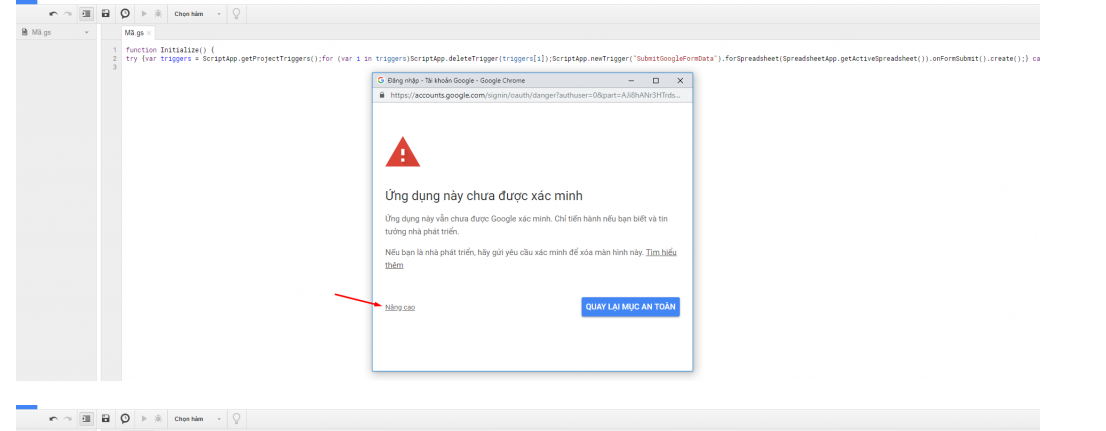
Task: Click the "Nâng cao" advanced link
Action: click(x=400, y=307)
